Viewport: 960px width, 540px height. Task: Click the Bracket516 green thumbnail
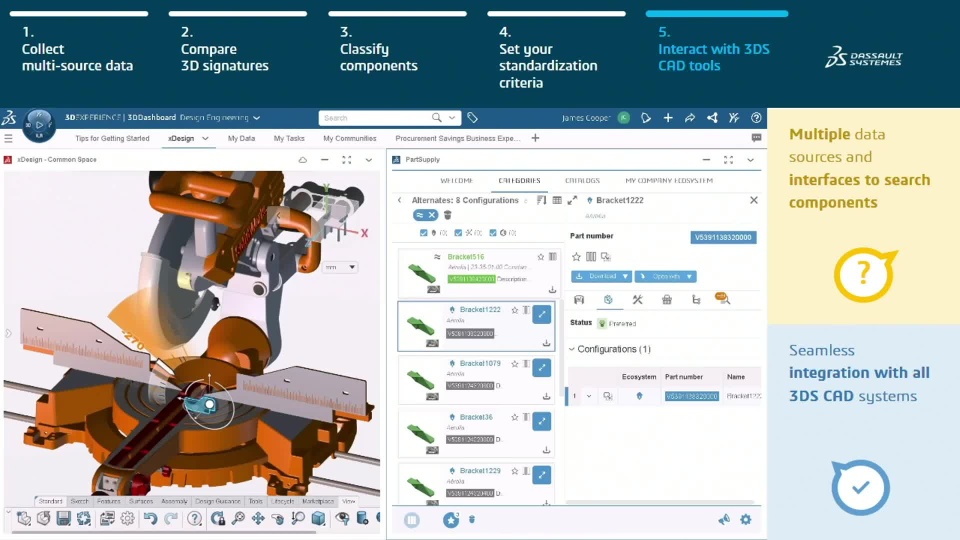point(422,273)
